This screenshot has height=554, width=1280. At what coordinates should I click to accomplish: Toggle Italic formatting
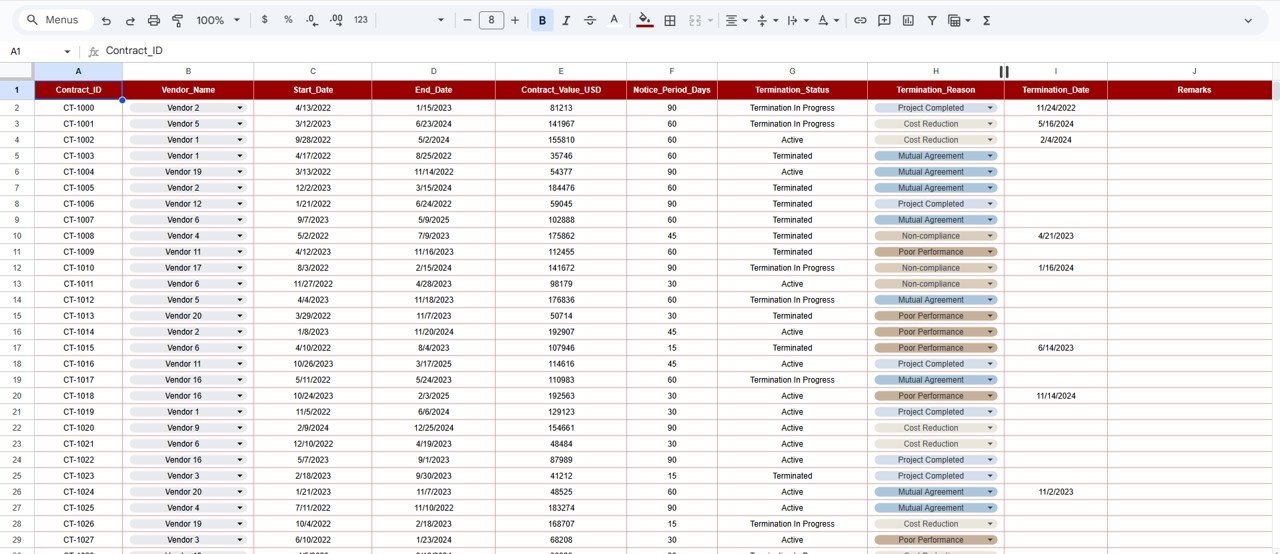(566, 20)
